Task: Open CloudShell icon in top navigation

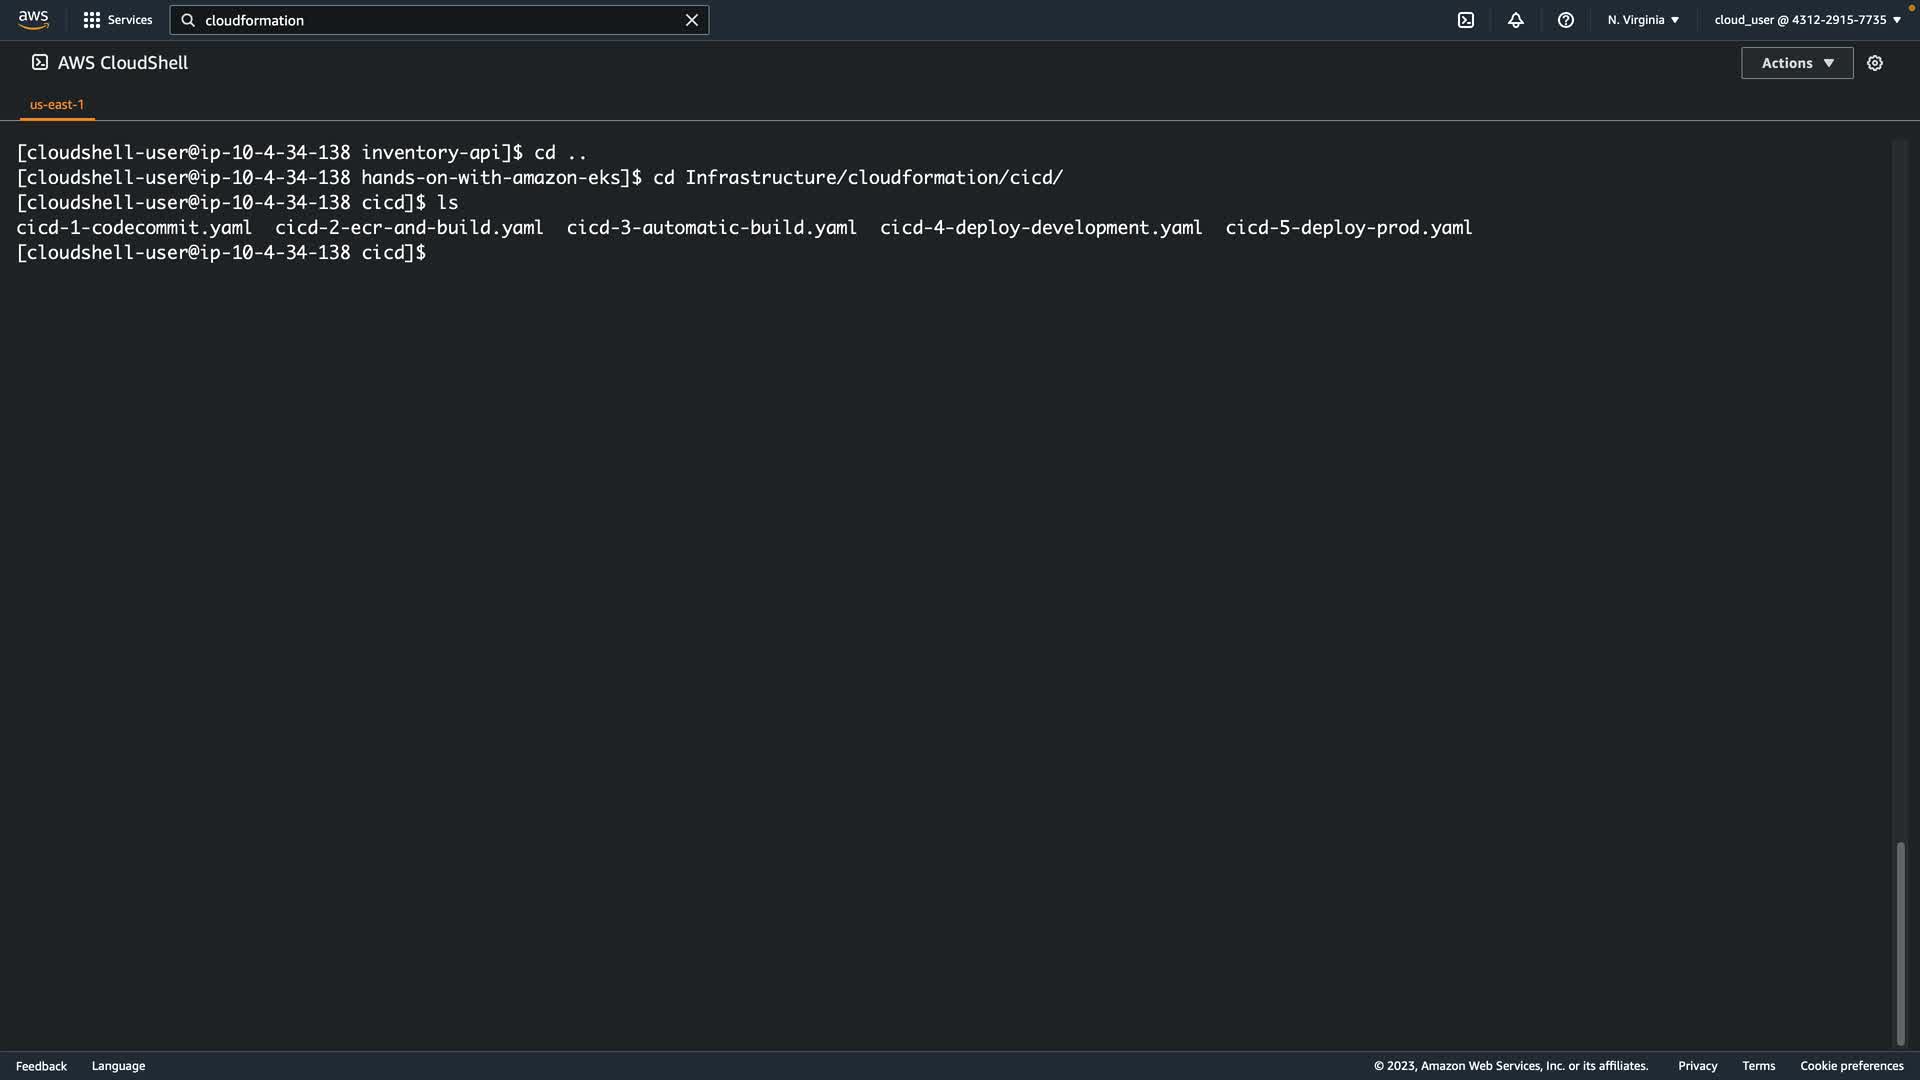Action: (1465, 20)
